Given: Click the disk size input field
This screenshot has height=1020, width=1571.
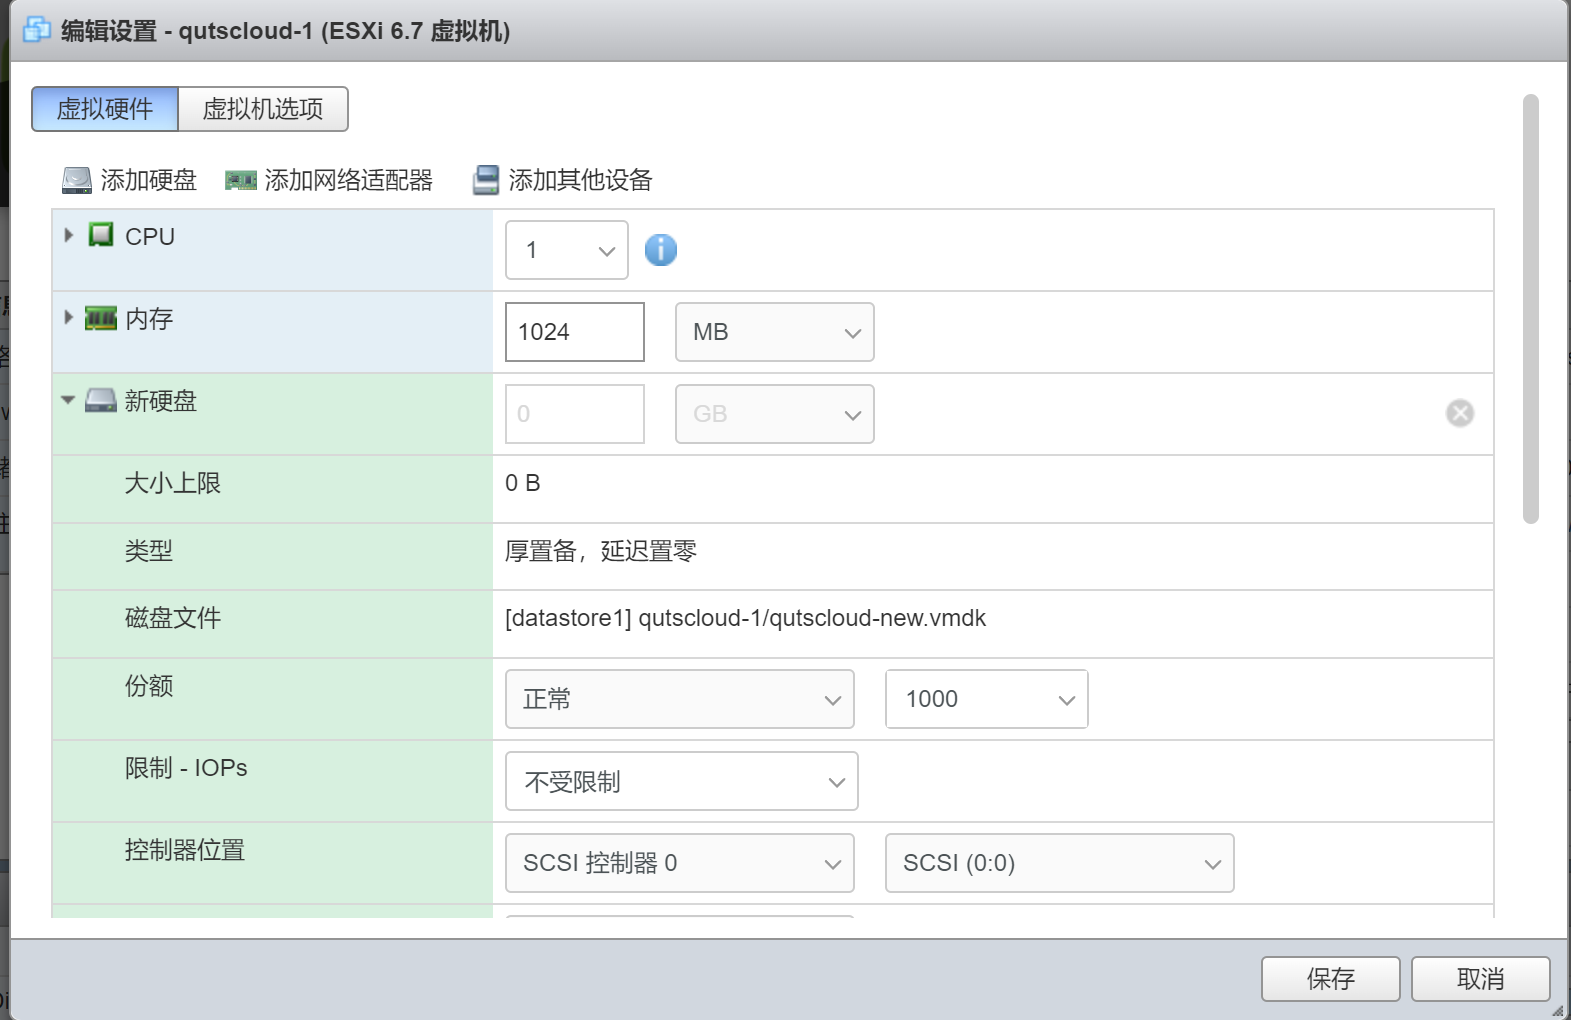Looking at the screenshot, I should pos(575,414).
